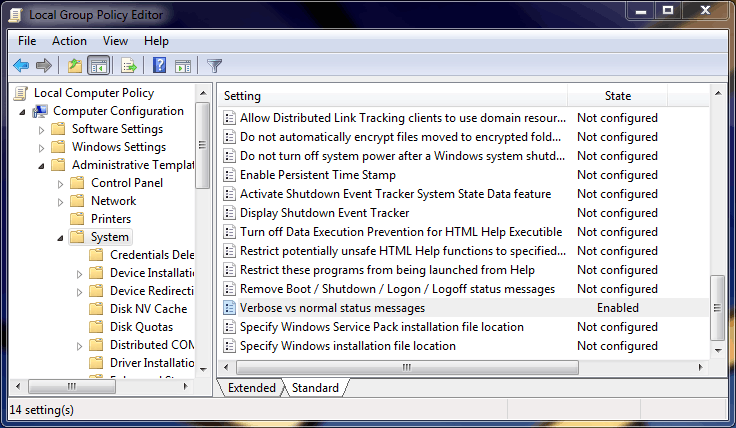Switch to the Extended tab
Screen dimensions: 736x428
[250, 388]
